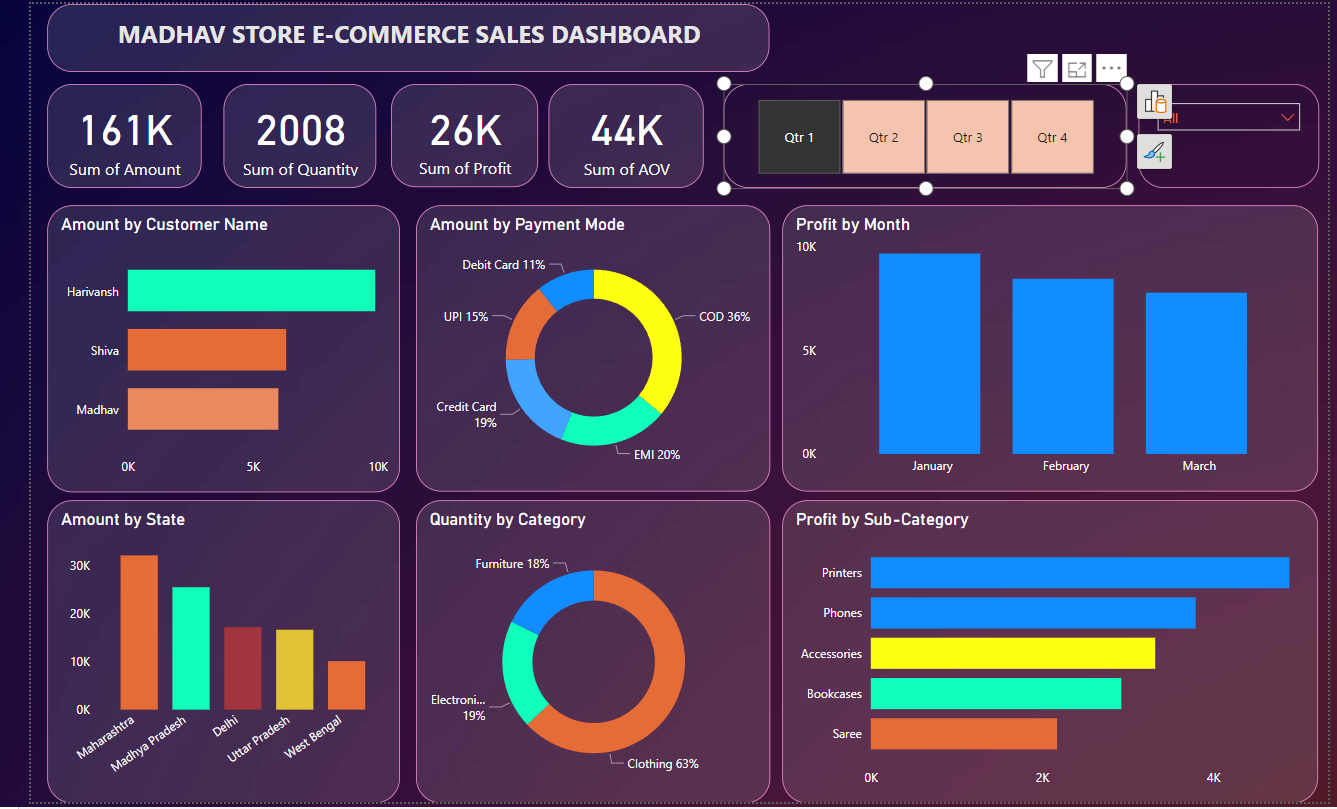Click the filter icon above the quarter slicer

[x=1041, y=68]
